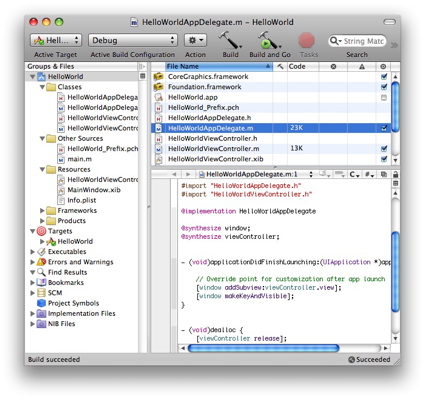Viewport: 425px width, 399px height.
Task: Click the warnings triangle column header
Action: tap(362, 67)
